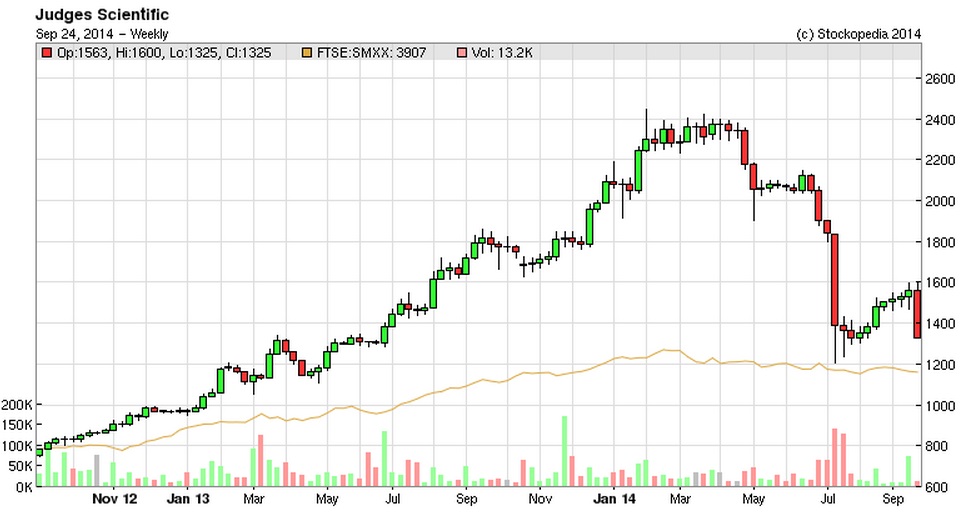Click the 200K volume axis label
The image size is (960, 517).
(17, 405)
